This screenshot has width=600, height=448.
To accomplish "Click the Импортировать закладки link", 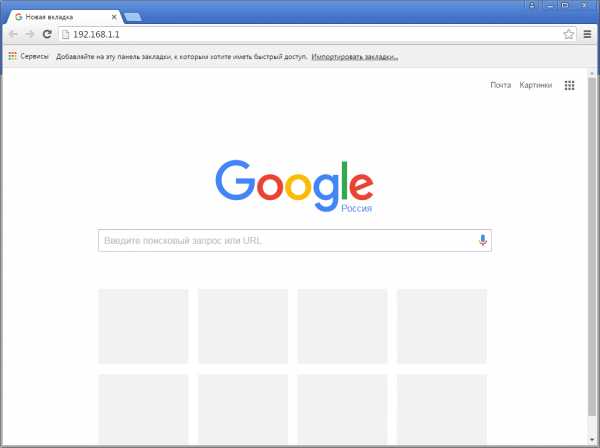I will (355, 57).
